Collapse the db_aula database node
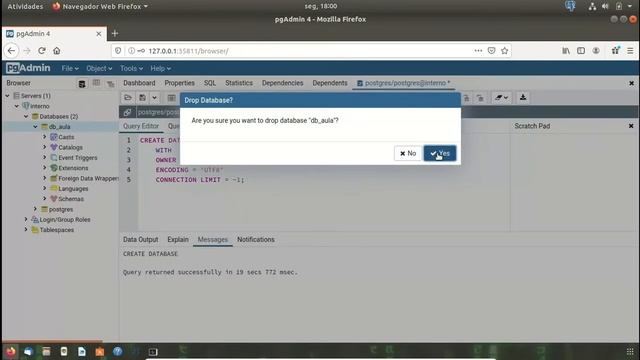This screenshot has height=360, width=640. click(36, 127)
